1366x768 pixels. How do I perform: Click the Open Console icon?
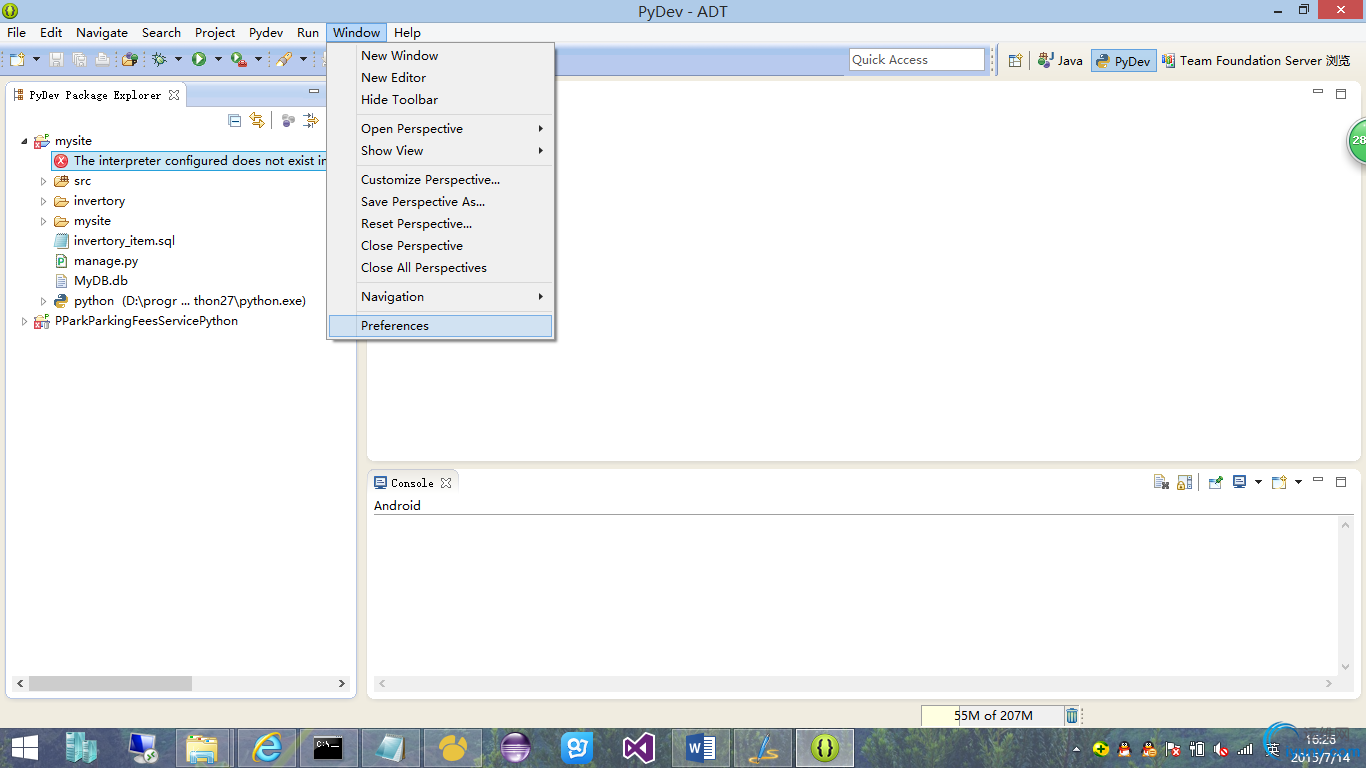1279,482
